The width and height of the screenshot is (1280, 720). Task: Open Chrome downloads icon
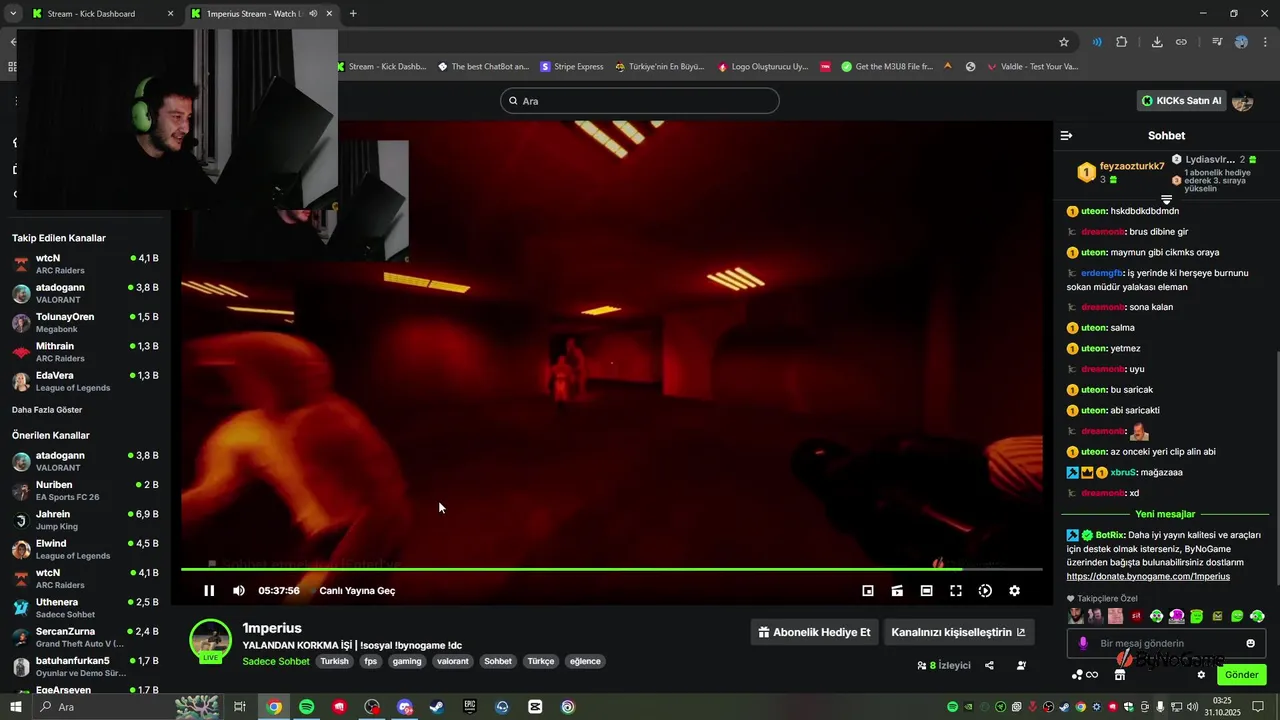click(x=1157, y=42)
